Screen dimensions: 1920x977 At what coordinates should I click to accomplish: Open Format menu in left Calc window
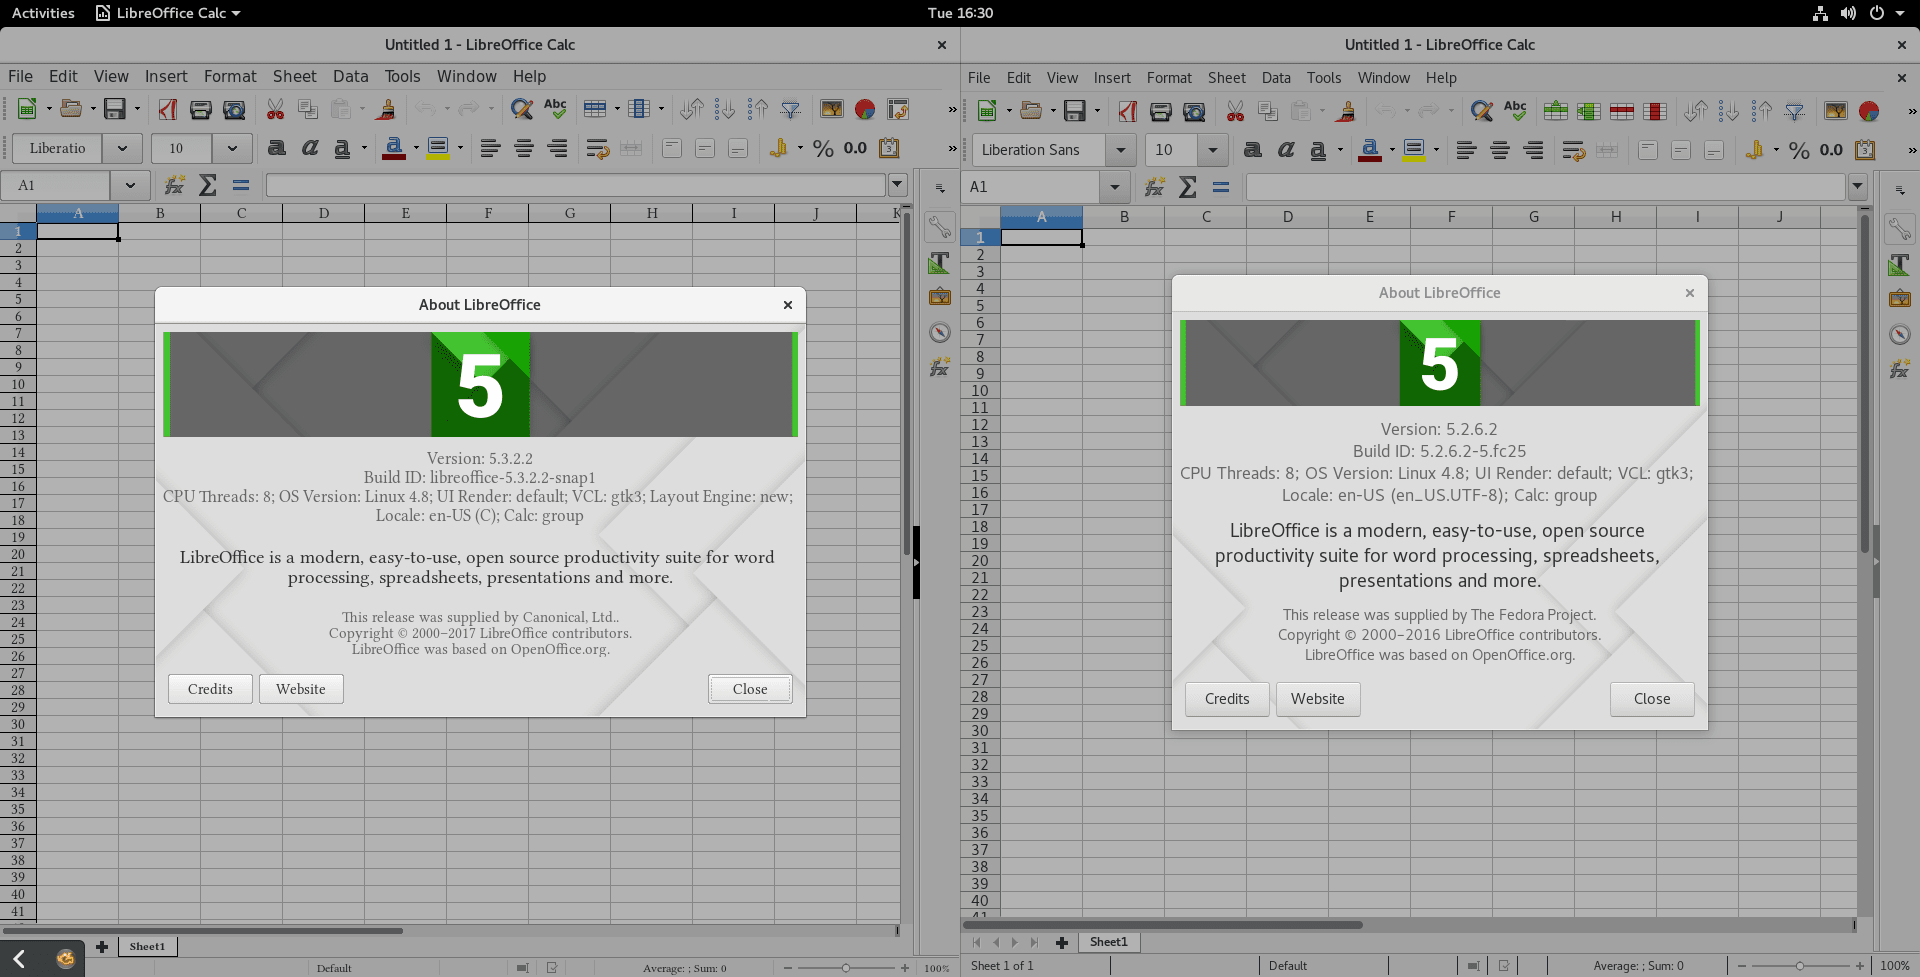pyautogui.click(x=230, y=76)
